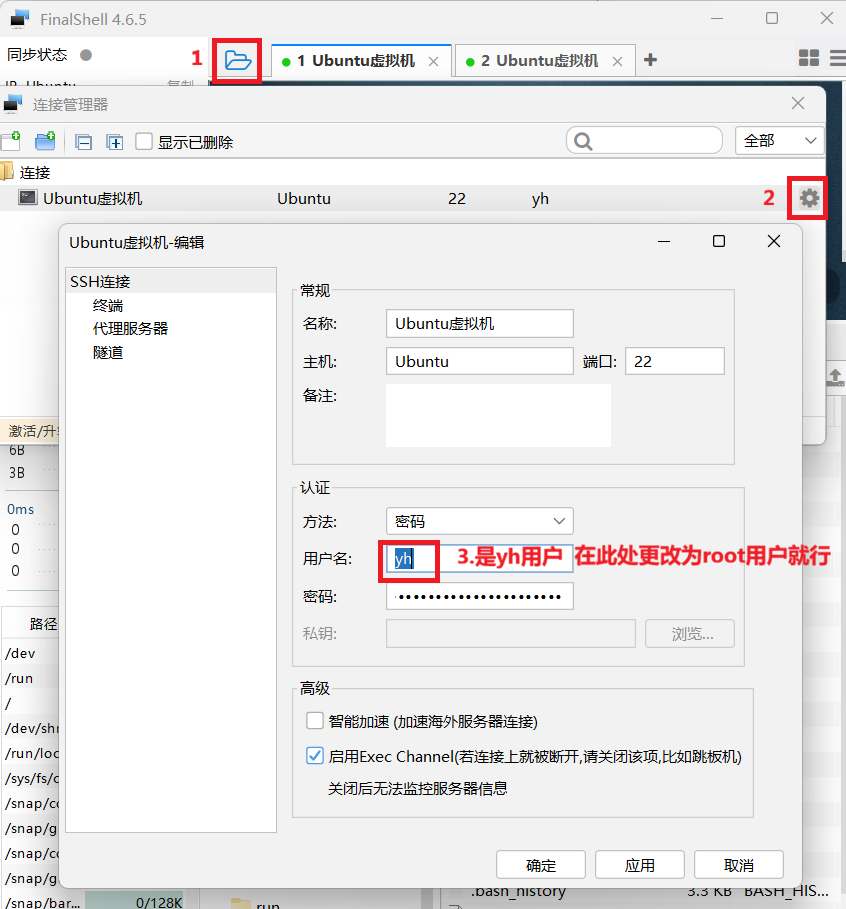This screenshot has width=846, height=909.
Task: Click the 连接 root folder label
Action: 35,173
